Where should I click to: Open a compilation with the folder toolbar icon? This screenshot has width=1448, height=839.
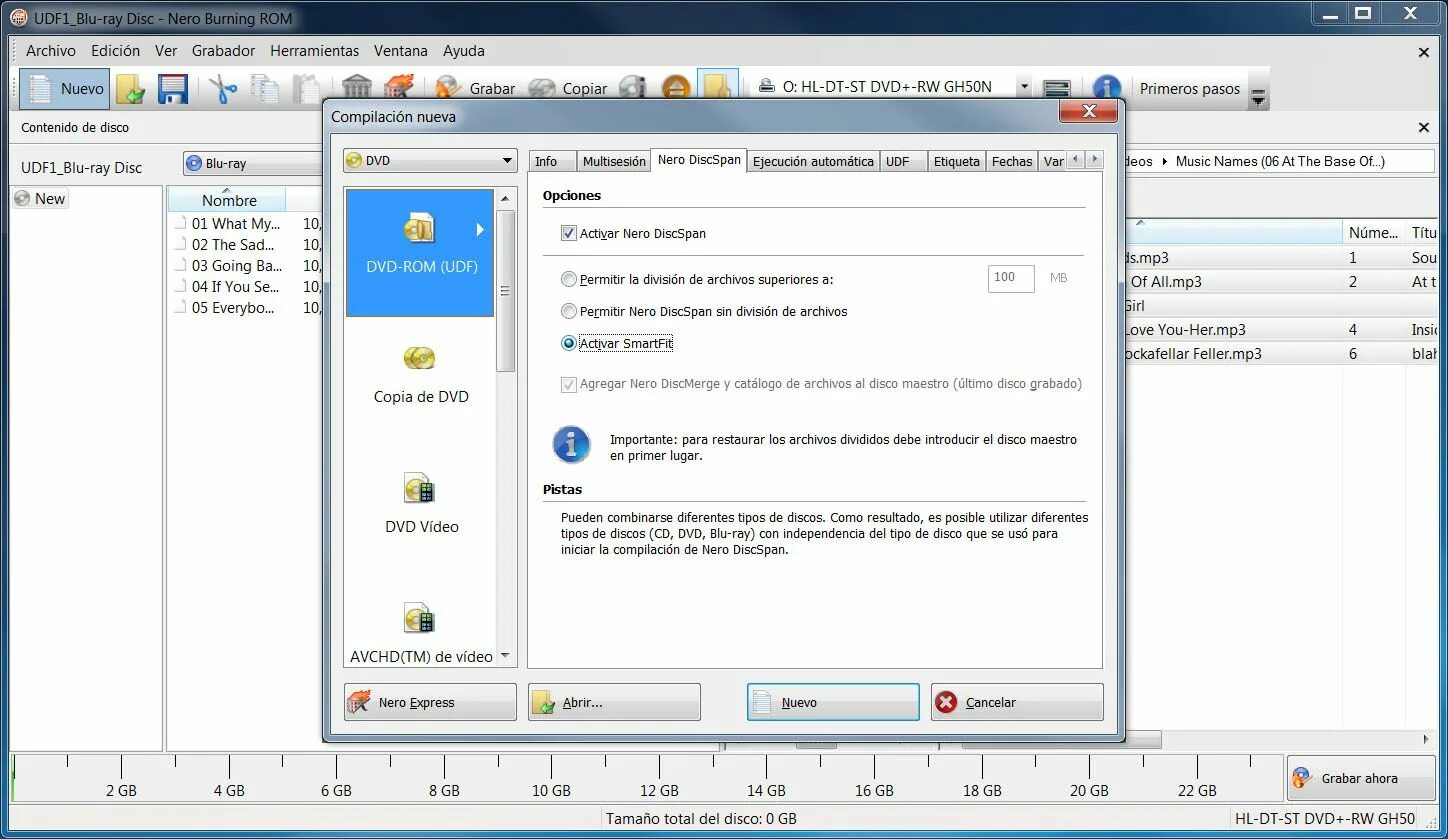[131, 89]
